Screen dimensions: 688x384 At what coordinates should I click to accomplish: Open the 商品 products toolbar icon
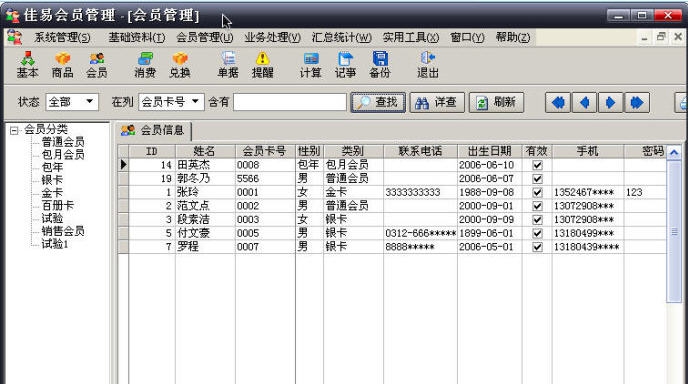point(62,65)
